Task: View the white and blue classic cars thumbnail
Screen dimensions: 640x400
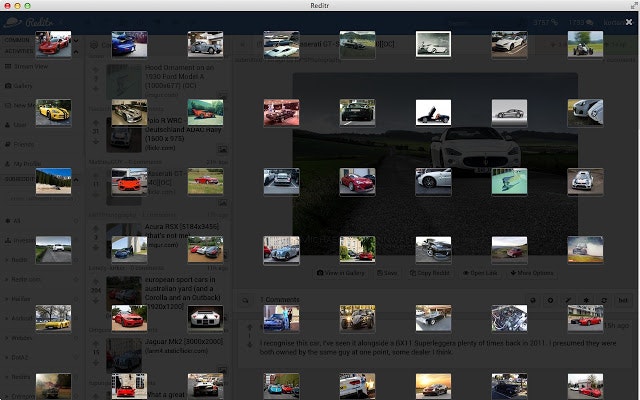Action: (281, 44)
